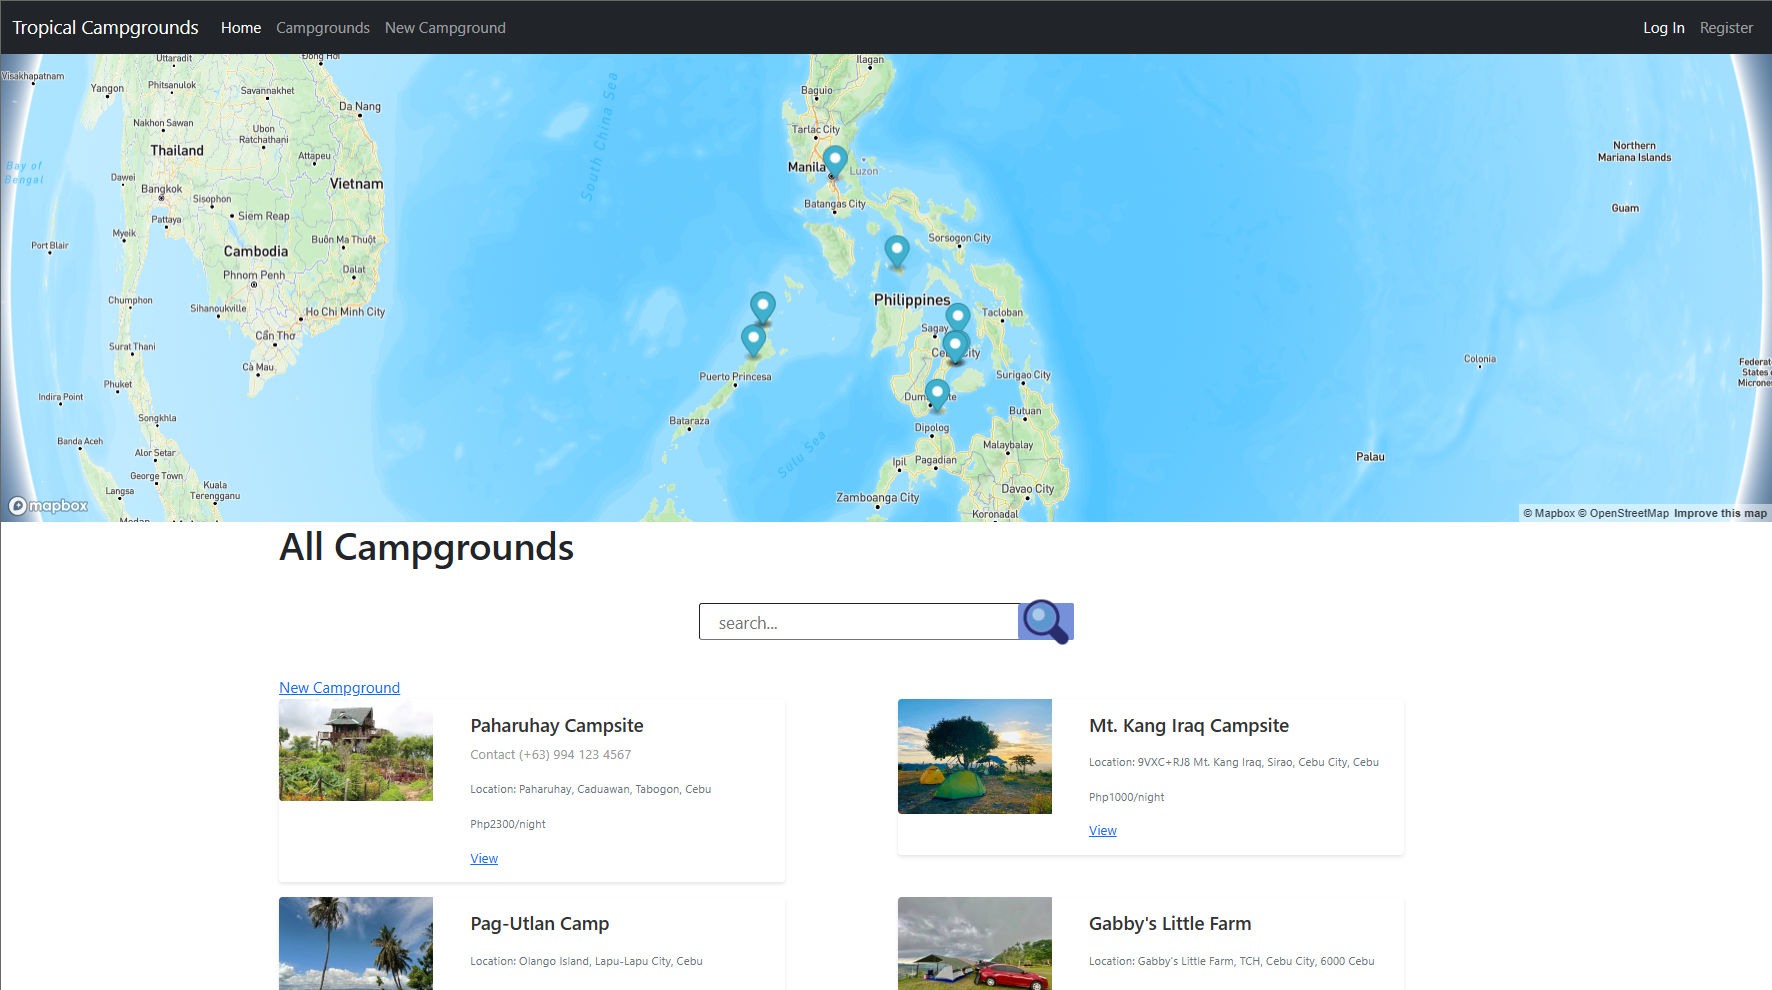Open the OpenStreetMap attribution link
Image resolution: width=1772 pixels, height=990 pixels.
pos(1623,513)
